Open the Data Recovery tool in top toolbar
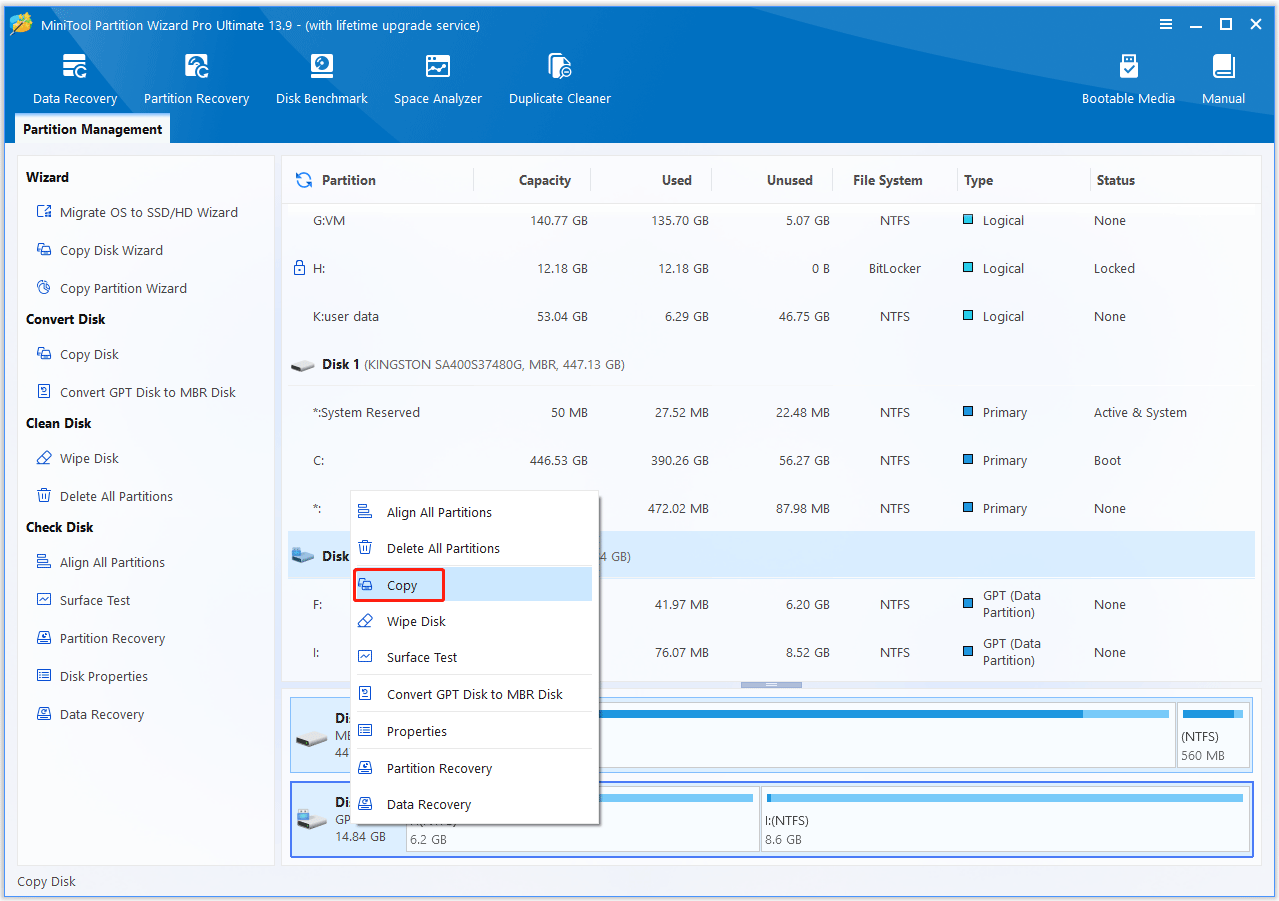 coord(75,79)
